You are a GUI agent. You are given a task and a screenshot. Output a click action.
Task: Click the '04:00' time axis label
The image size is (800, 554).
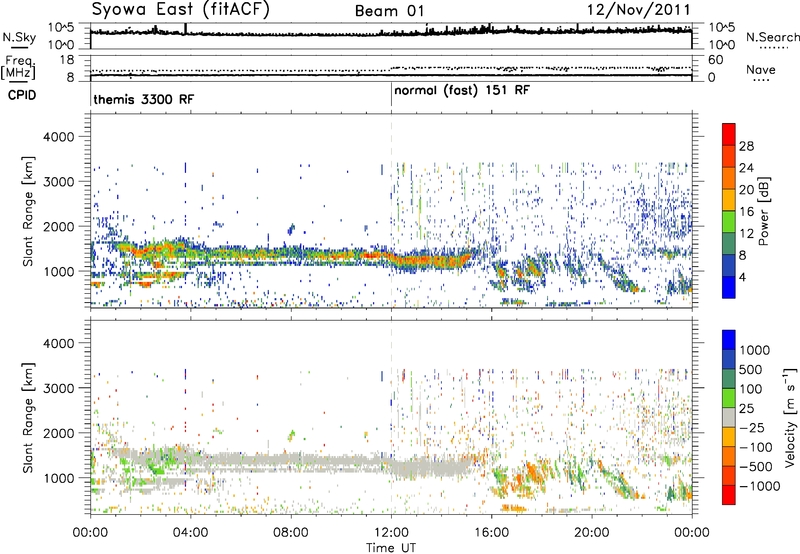click(x=190, y=533)
